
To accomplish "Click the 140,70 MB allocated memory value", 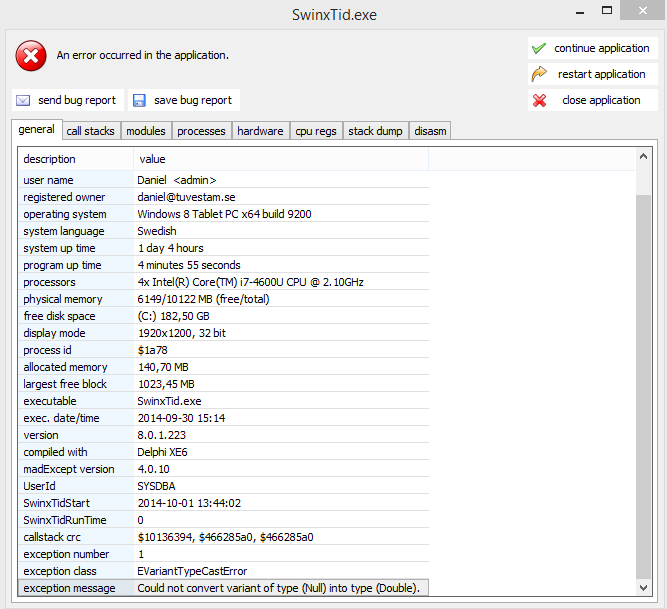I will (x=163, y=367).
